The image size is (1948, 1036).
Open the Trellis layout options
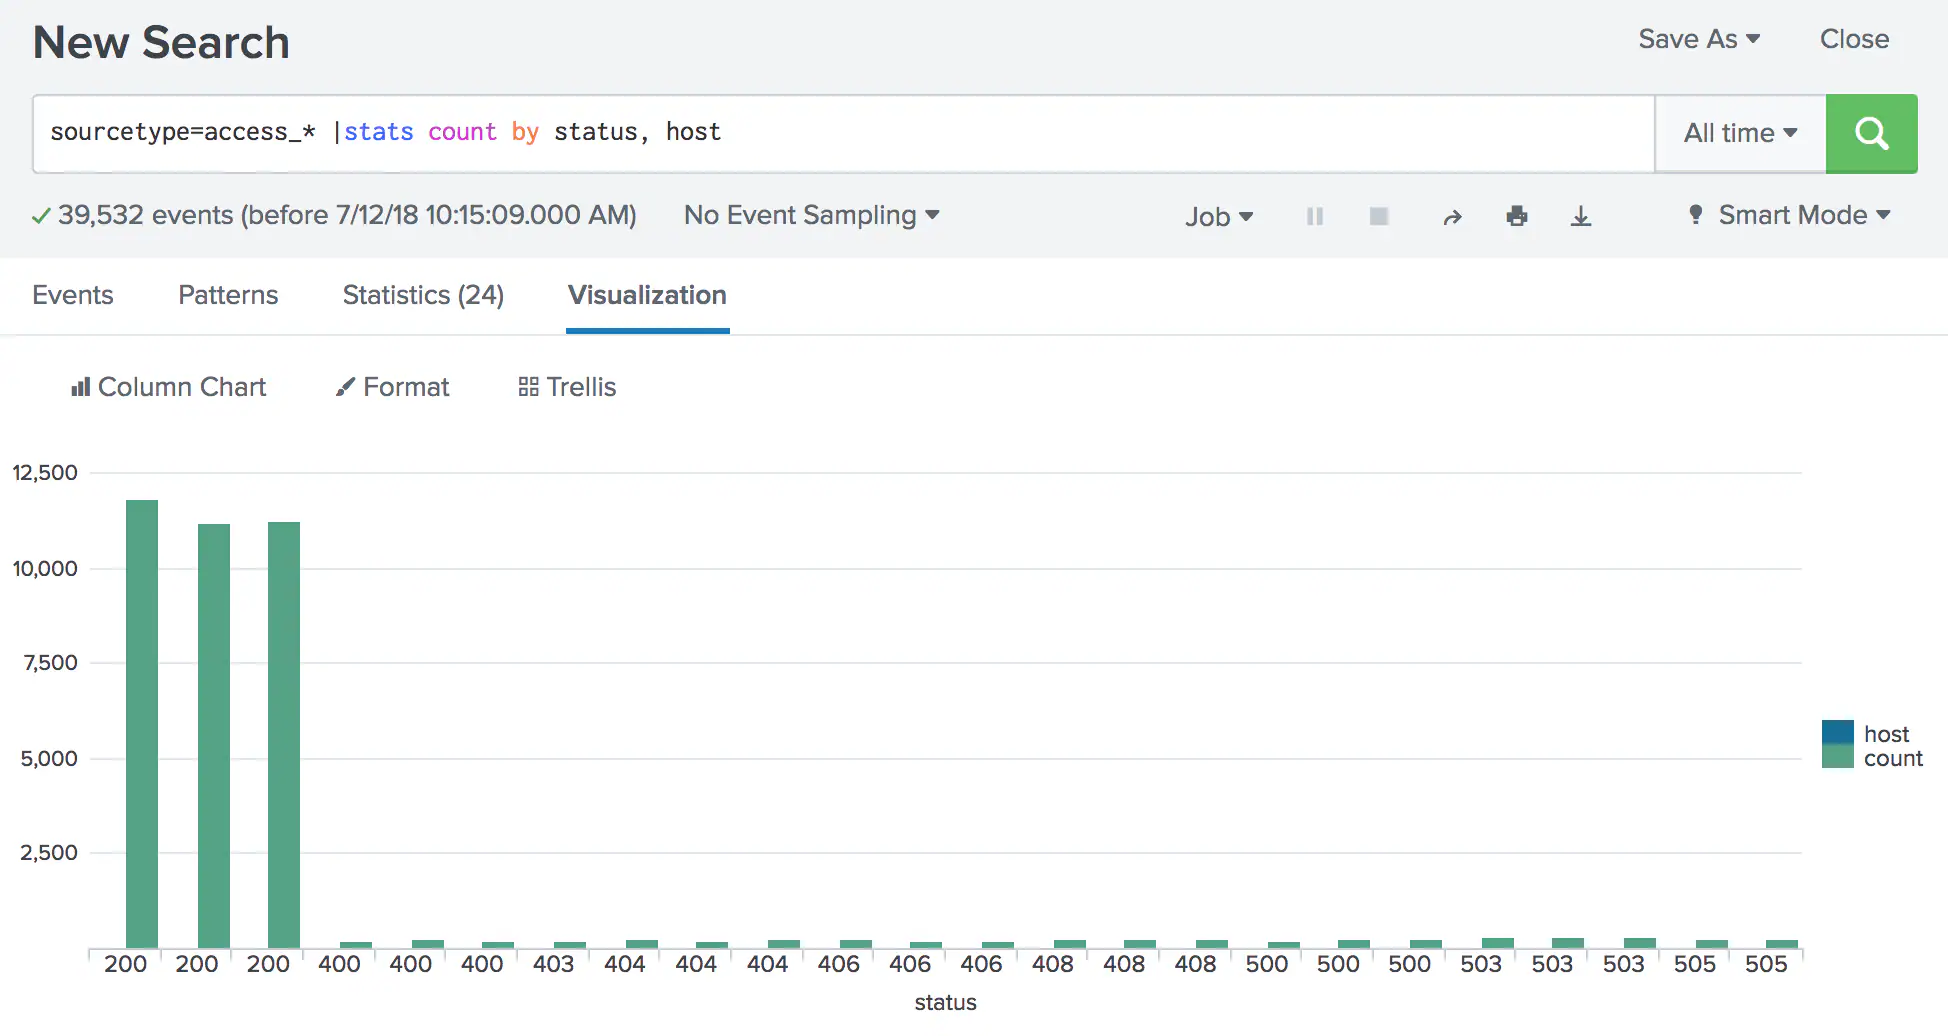point(566,387)
